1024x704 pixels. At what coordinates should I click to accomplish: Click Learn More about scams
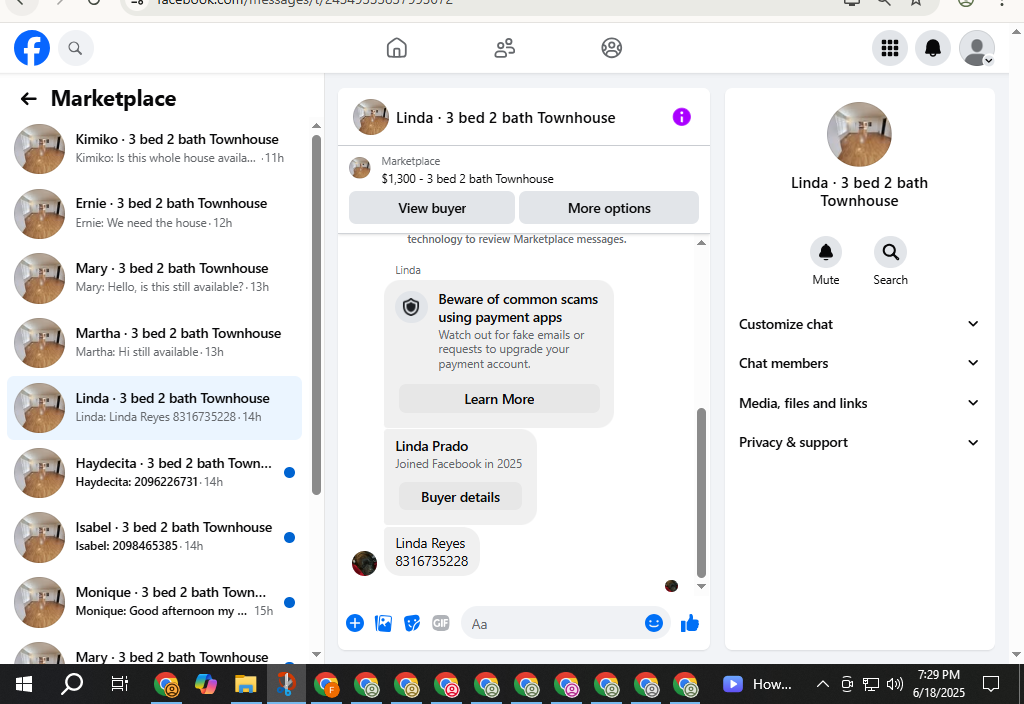pos(499,399)
